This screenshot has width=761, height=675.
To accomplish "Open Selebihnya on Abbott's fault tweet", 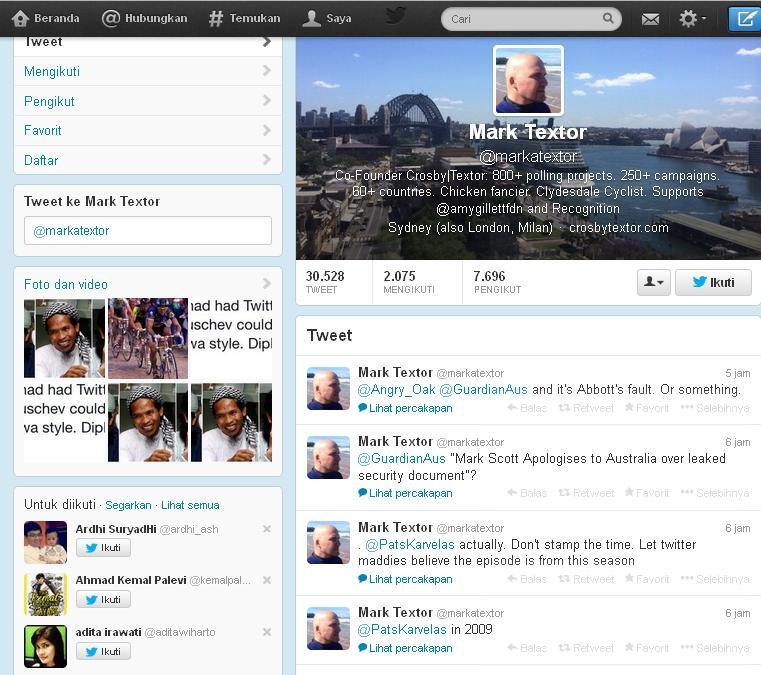I will pyautogui.click(x=715, y=408).
